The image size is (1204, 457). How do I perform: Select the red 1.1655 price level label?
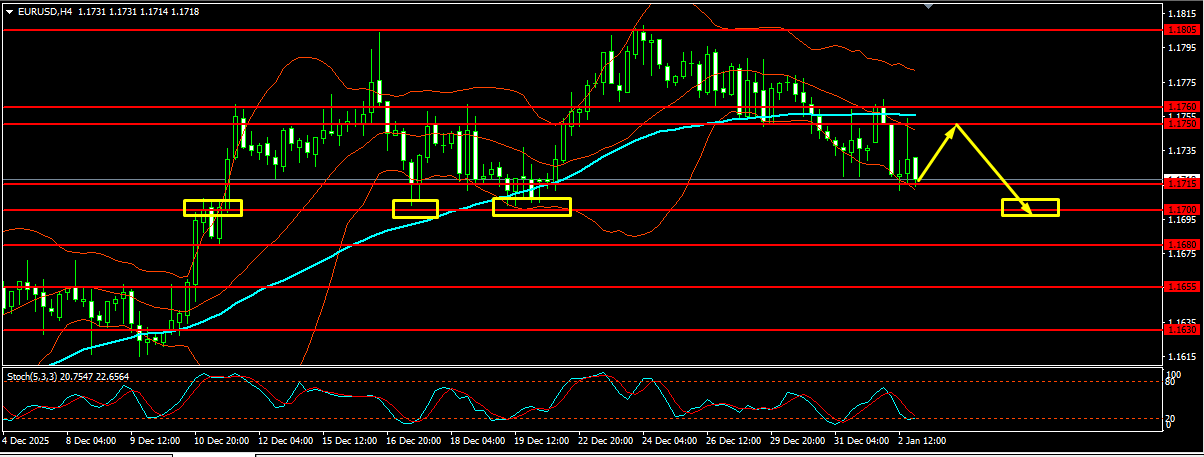click(1182, 287)
